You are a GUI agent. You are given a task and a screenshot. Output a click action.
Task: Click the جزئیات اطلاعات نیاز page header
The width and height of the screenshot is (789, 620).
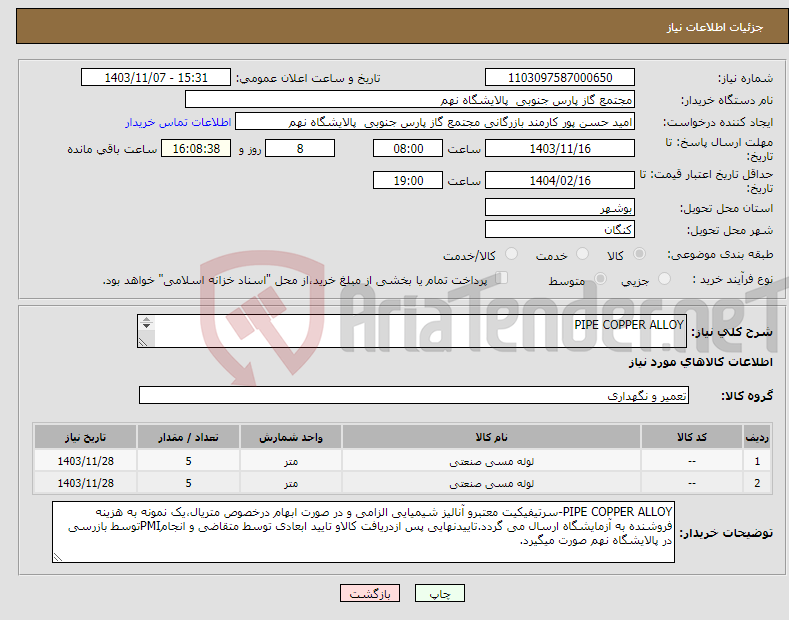(715, 27)
